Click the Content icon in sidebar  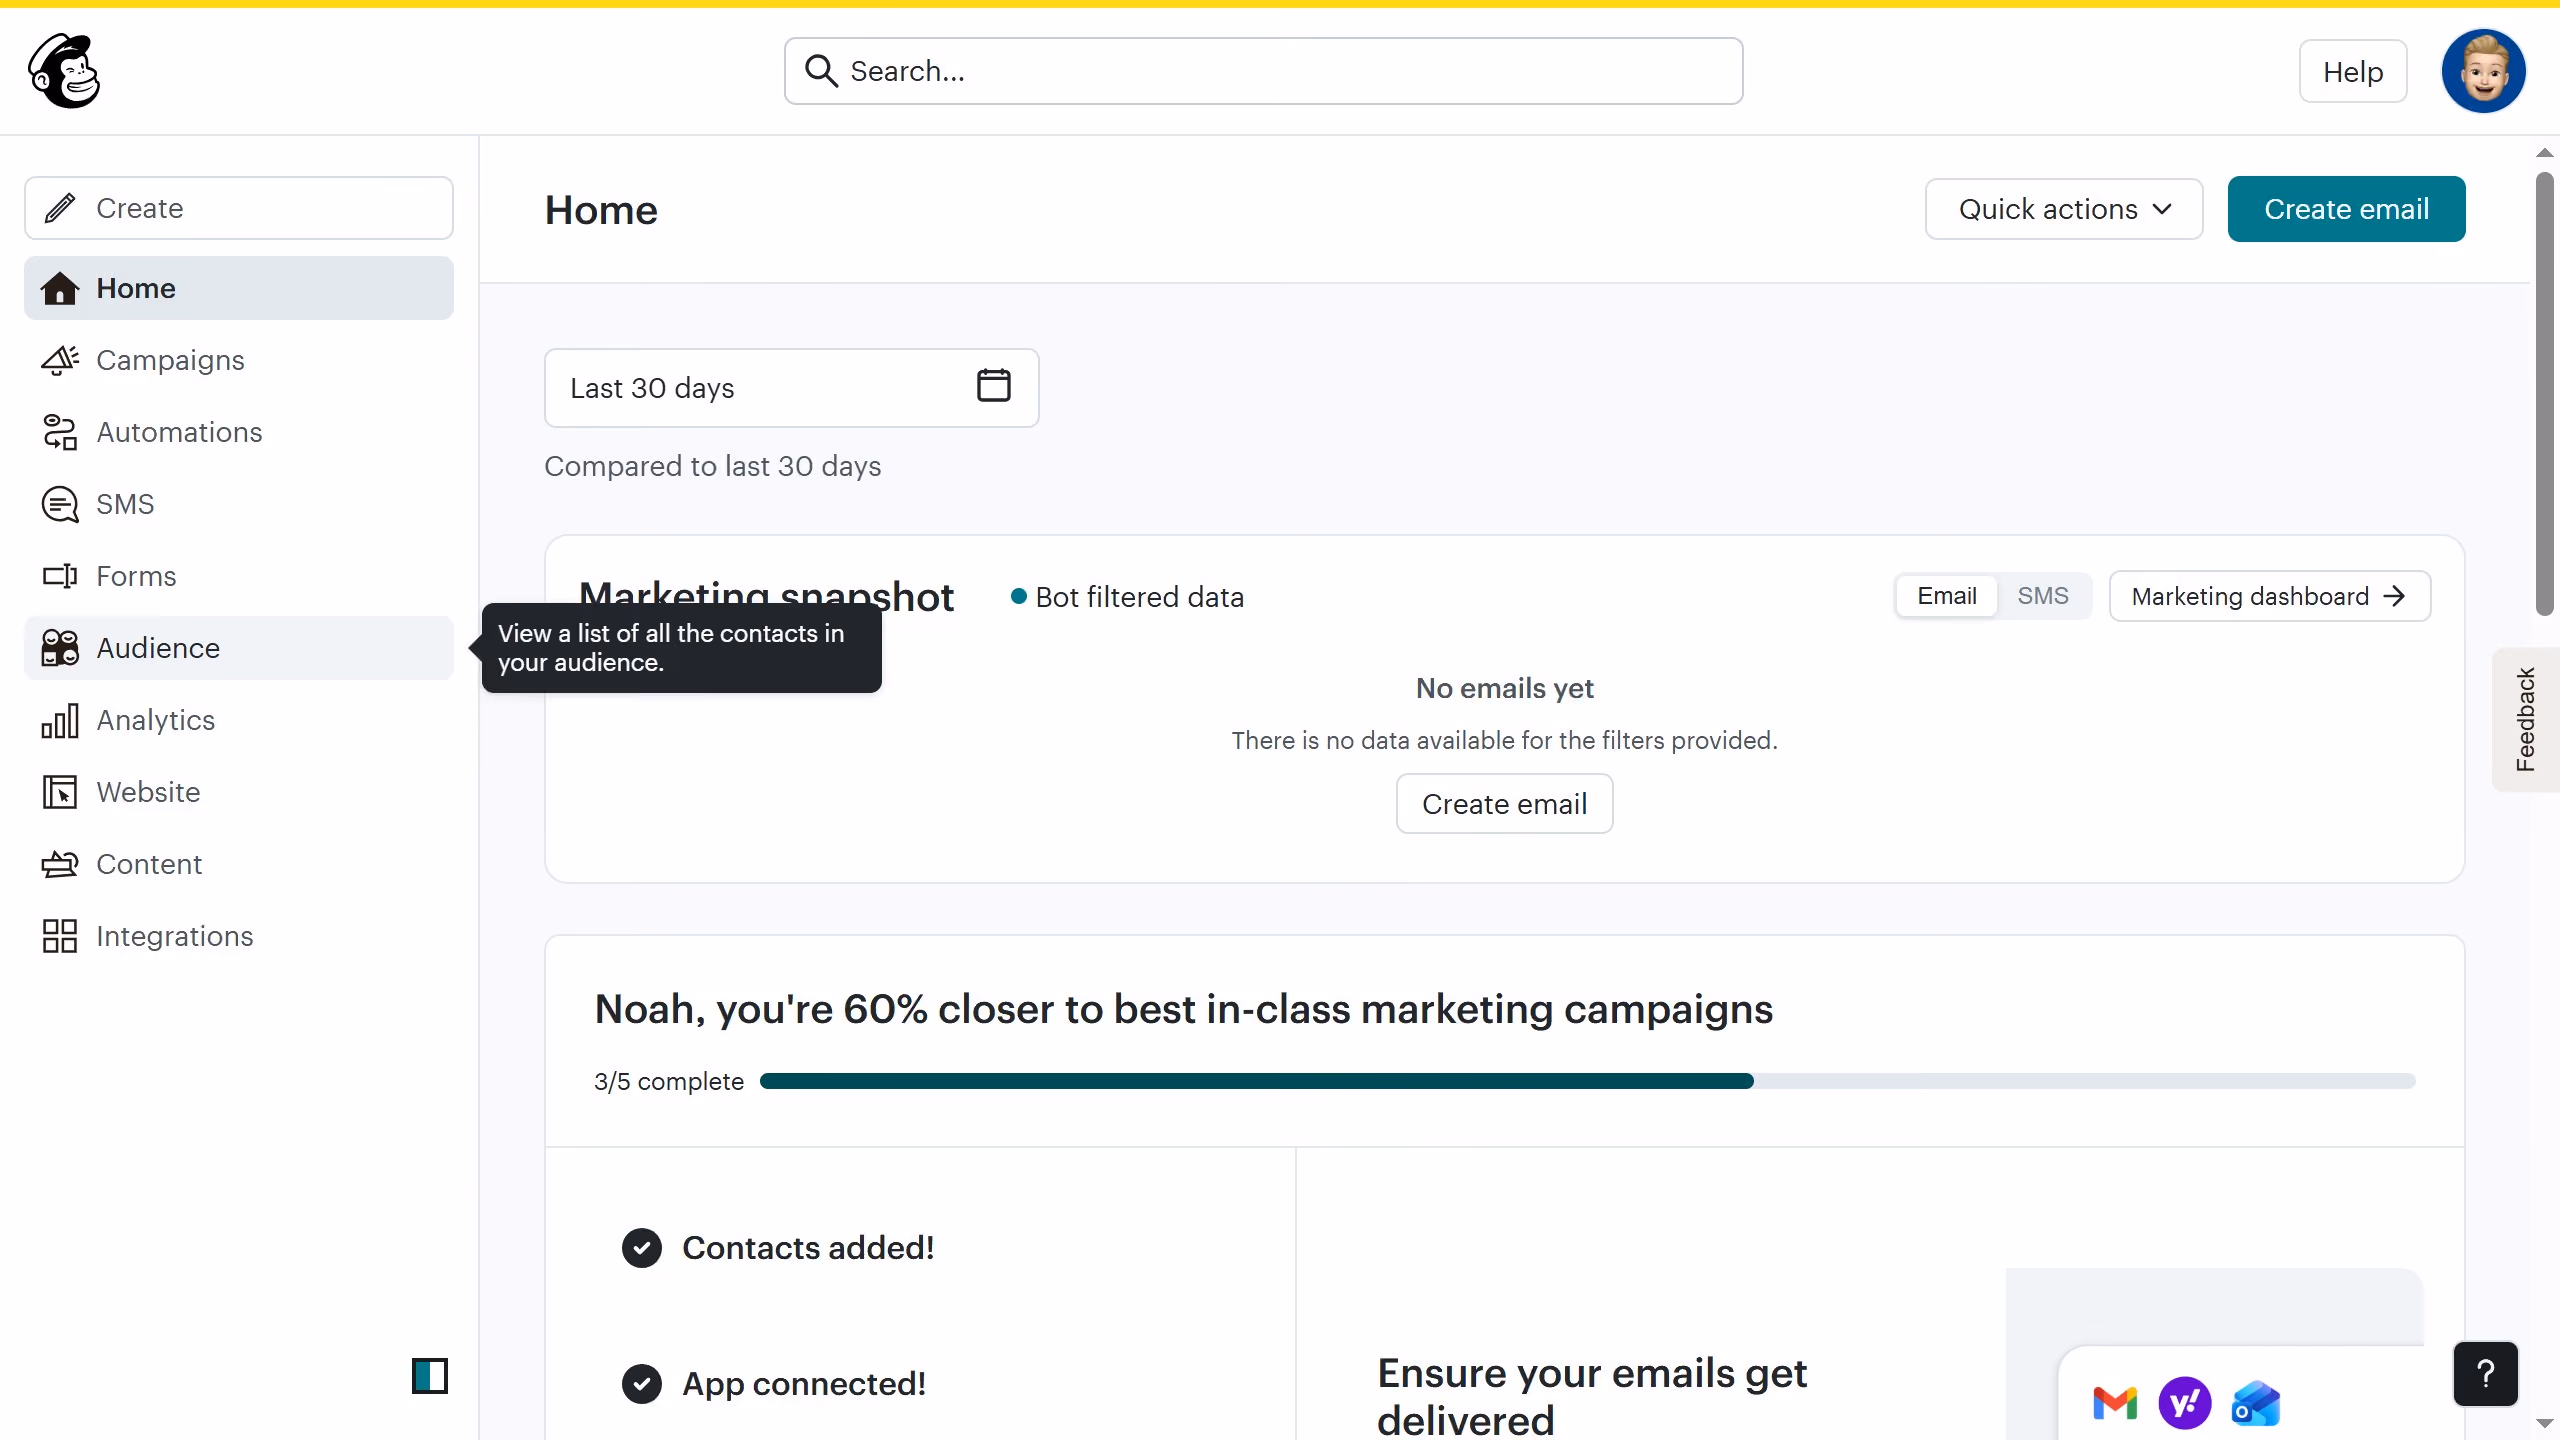pyautogui.click(x=60, y=864)
